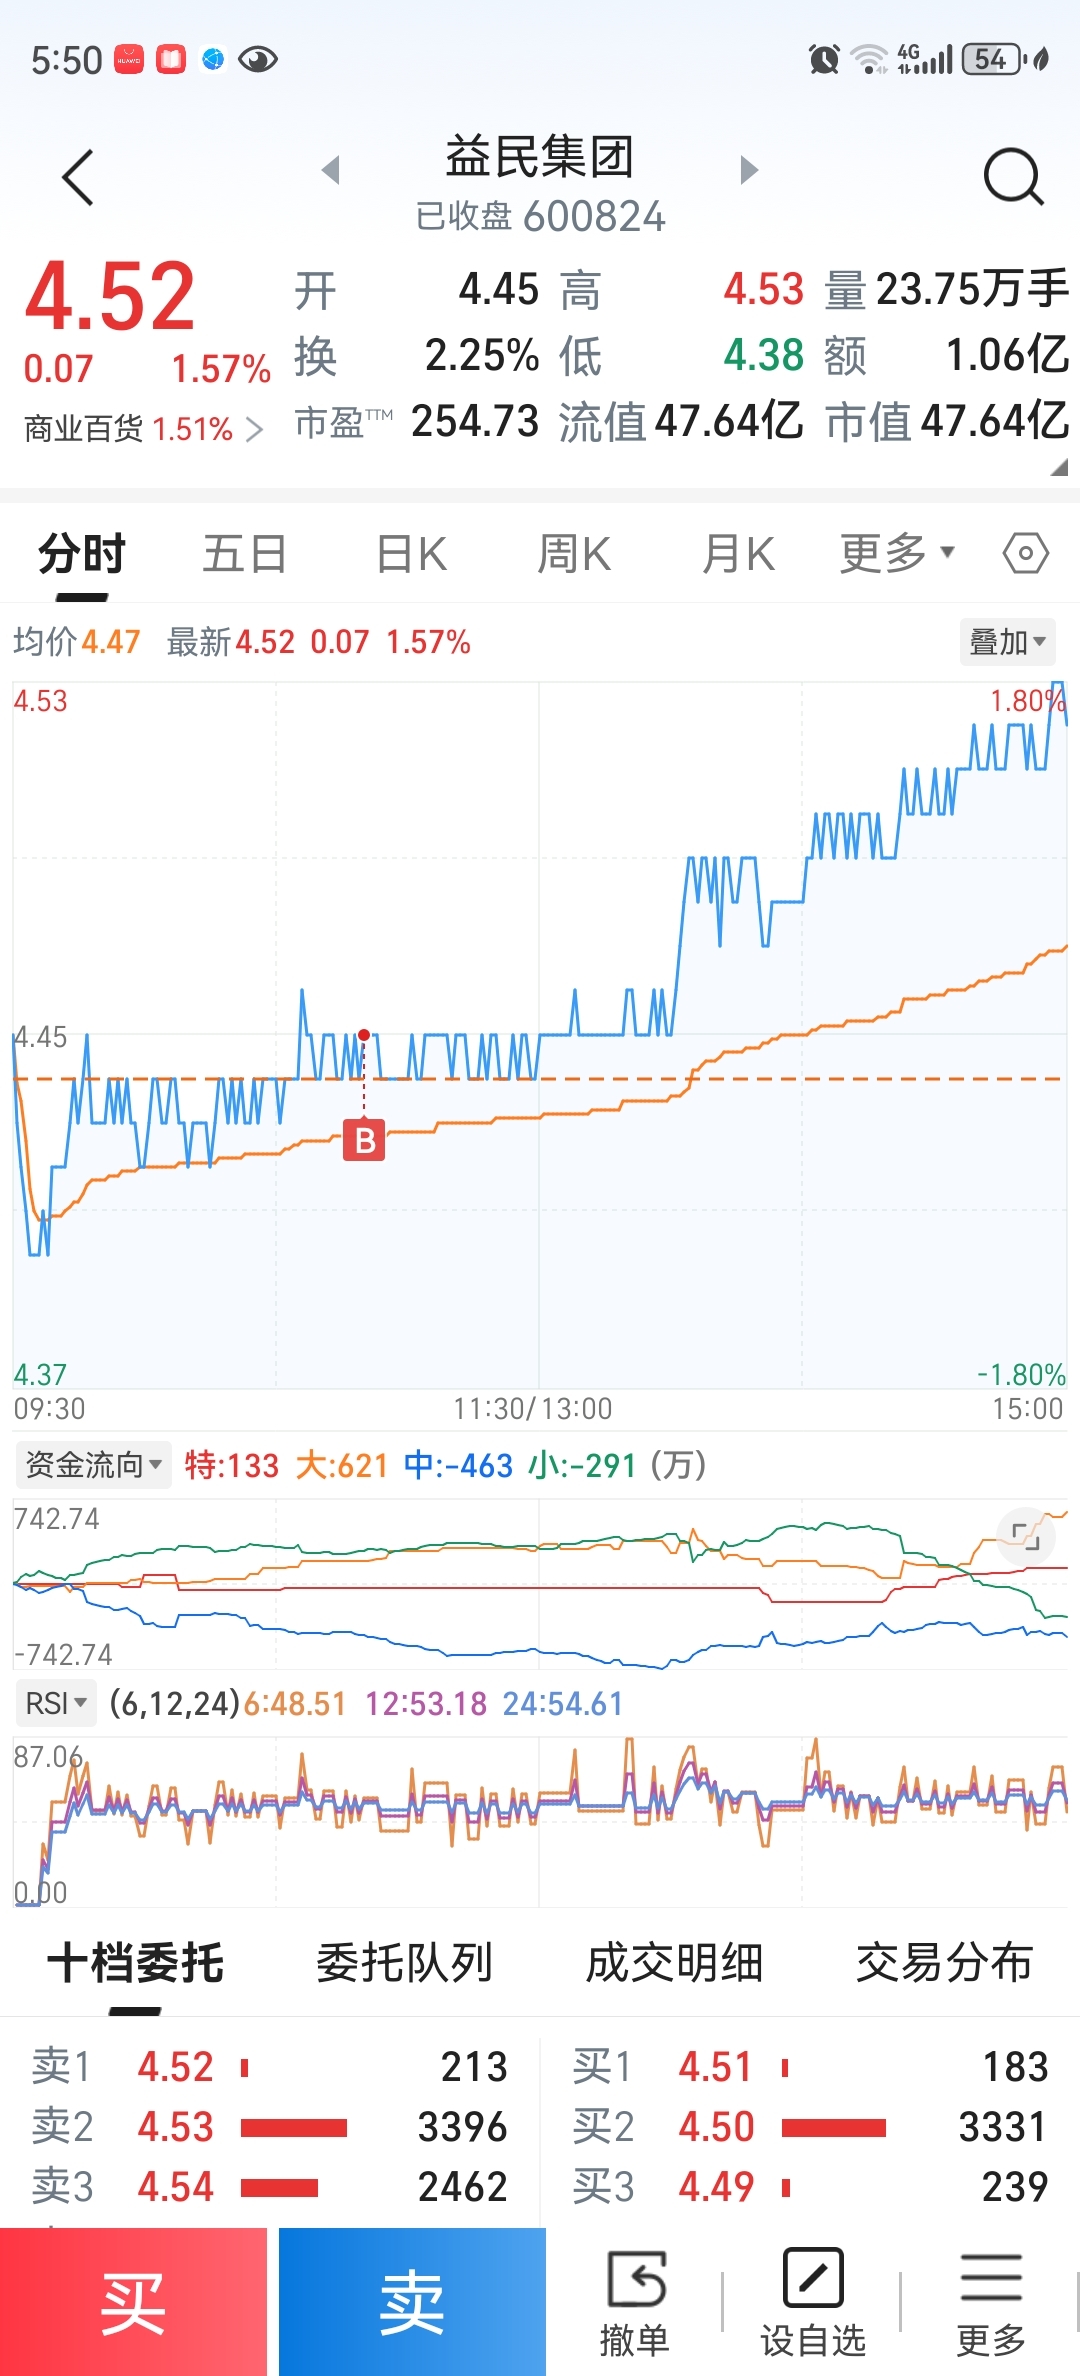This screenshot has height=2376, width=1080.
Task: Open 商业百货 sector link
Action: (x=143, y=429)
